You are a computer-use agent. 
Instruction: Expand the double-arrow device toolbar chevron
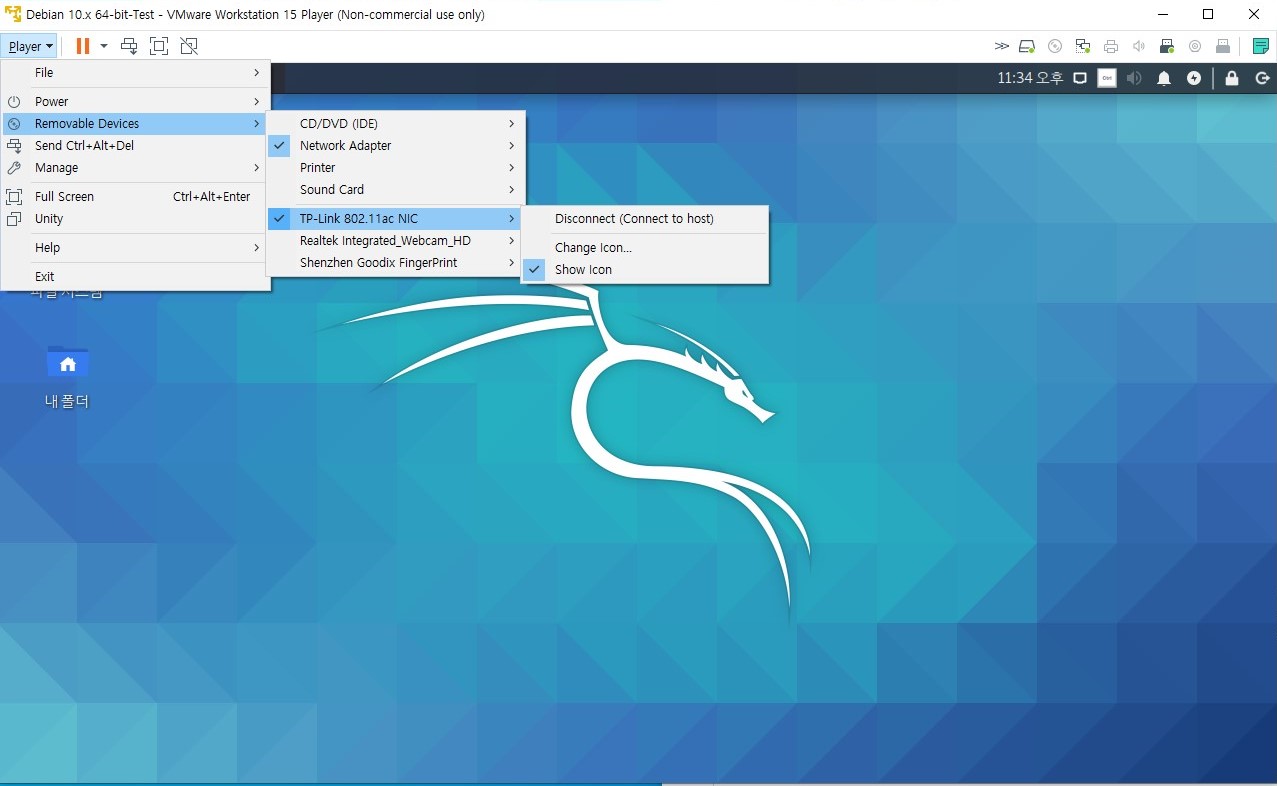[x=1002, y=46]
